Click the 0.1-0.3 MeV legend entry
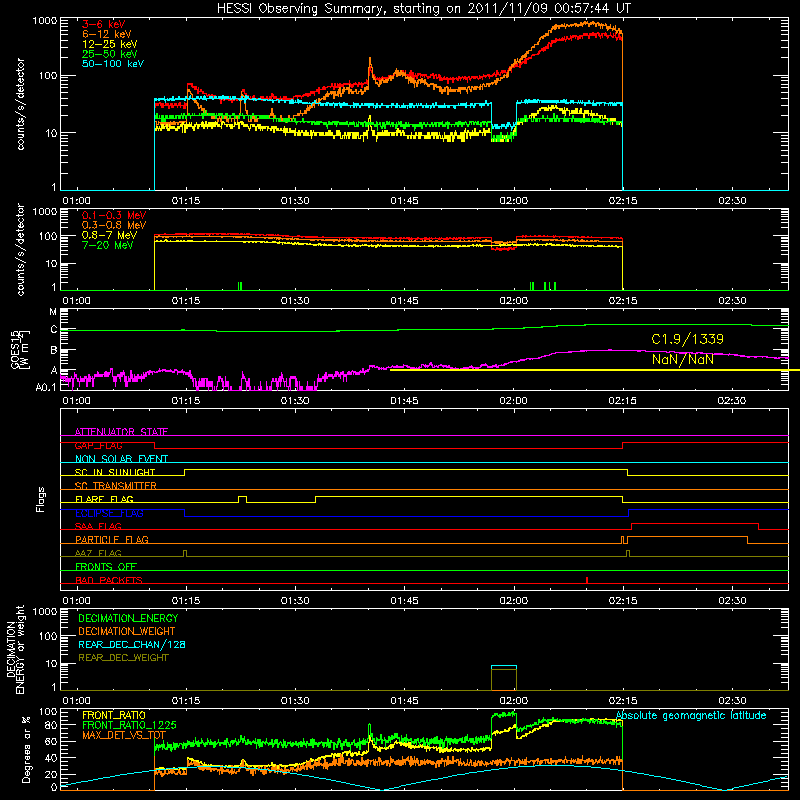800x800 pixels. click(114, 215)
